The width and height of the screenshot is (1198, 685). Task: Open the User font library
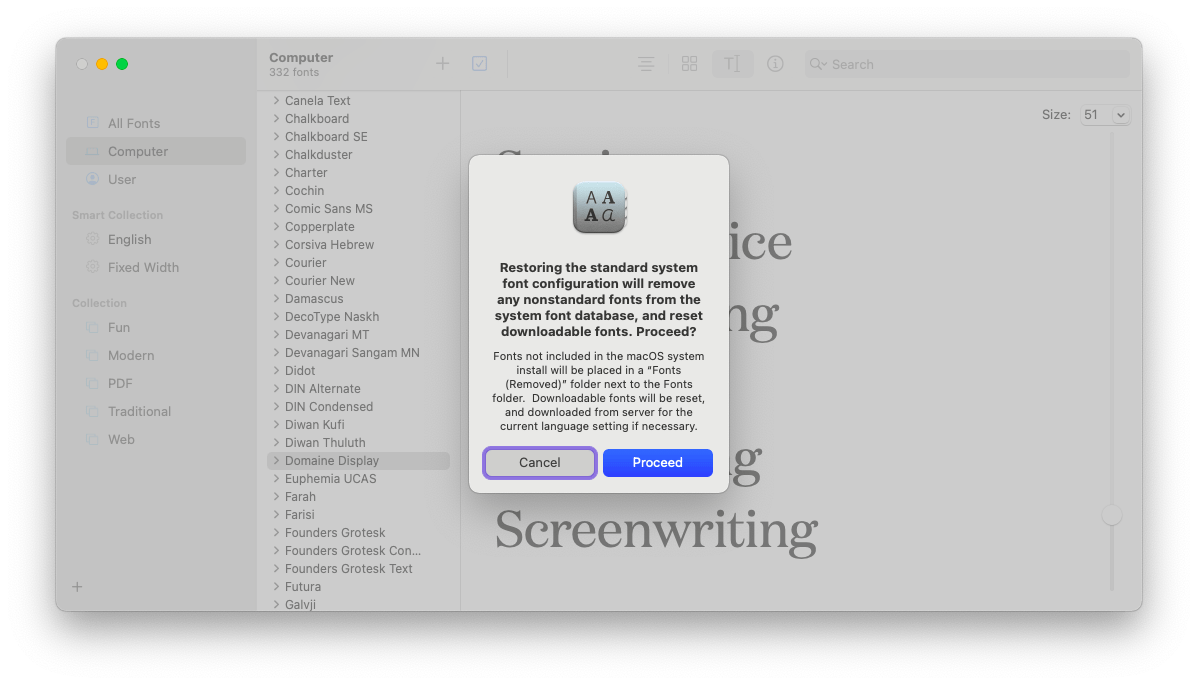point(123,179)
